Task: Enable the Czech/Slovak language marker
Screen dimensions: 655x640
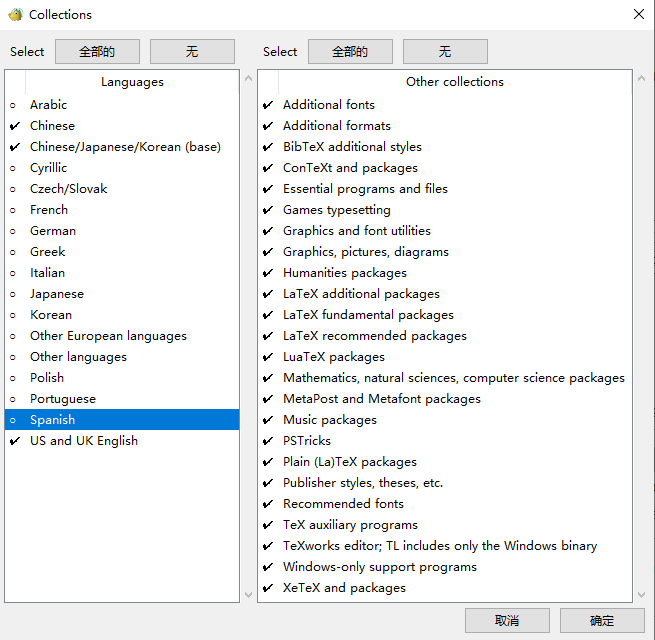Action: coord(13,189)
